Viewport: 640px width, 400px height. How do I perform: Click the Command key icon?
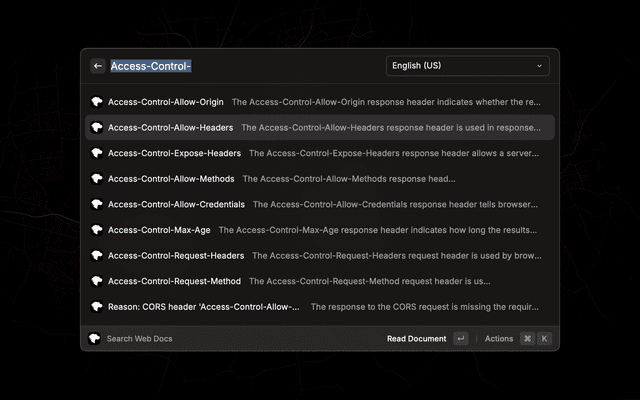point(527,339)
